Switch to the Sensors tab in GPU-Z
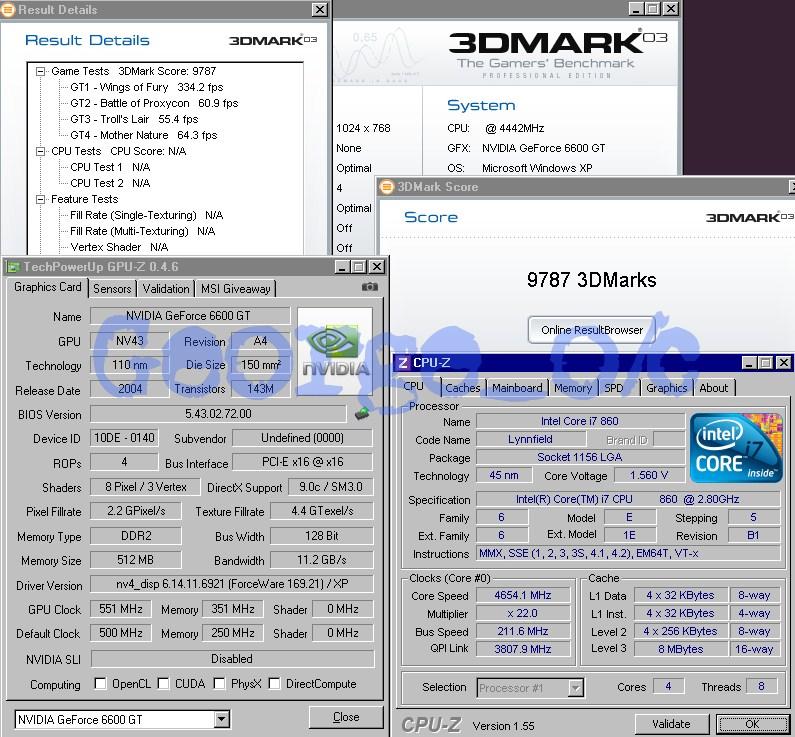The height and width of the screenshot is (737, 795). (x=112, y=289)
